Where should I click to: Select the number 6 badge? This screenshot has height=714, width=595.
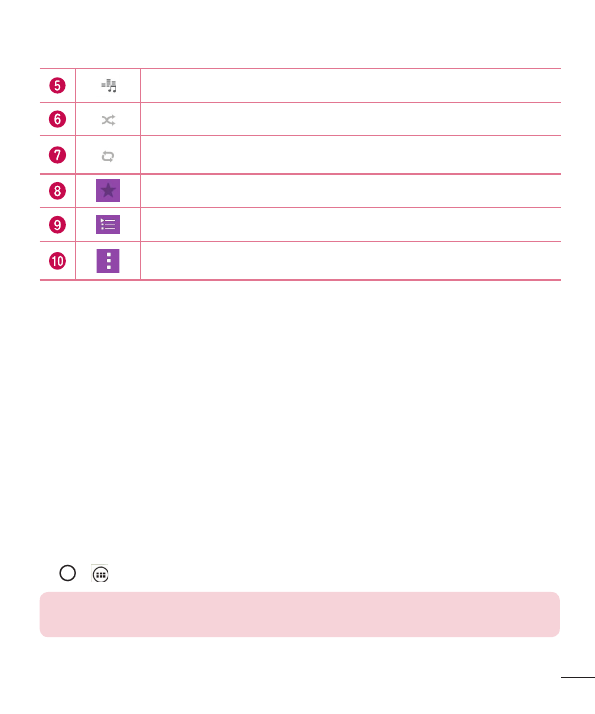[x=57, y=119]
